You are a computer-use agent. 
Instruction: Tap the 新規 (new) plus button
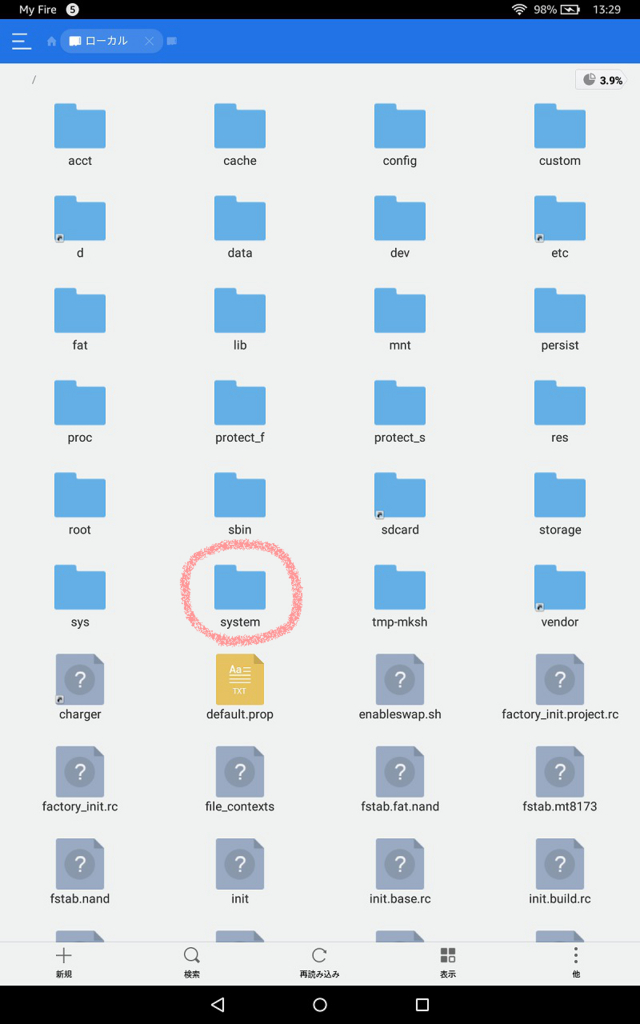pos(63,963)
